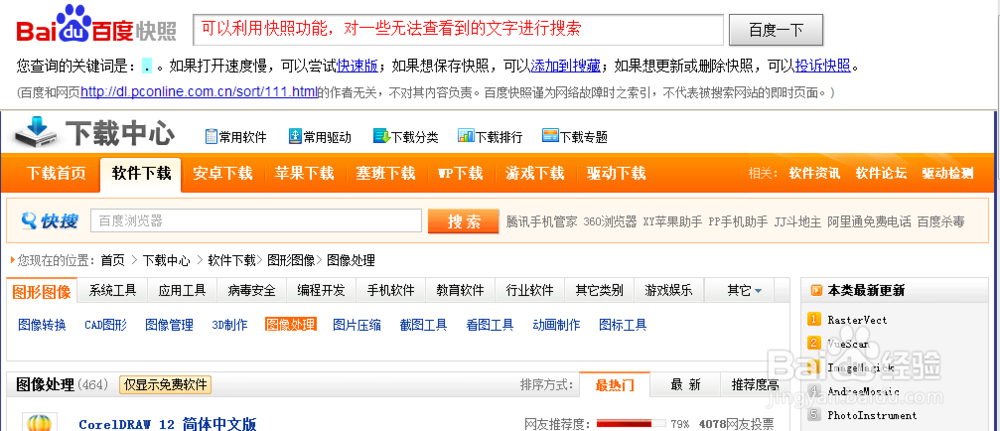Click hot keyword 腾讯手机管家

(541, 222)
